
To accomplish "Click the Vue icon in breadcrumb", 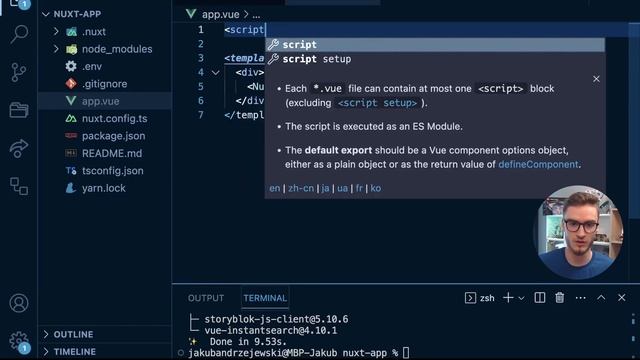I will click(191, 14).
